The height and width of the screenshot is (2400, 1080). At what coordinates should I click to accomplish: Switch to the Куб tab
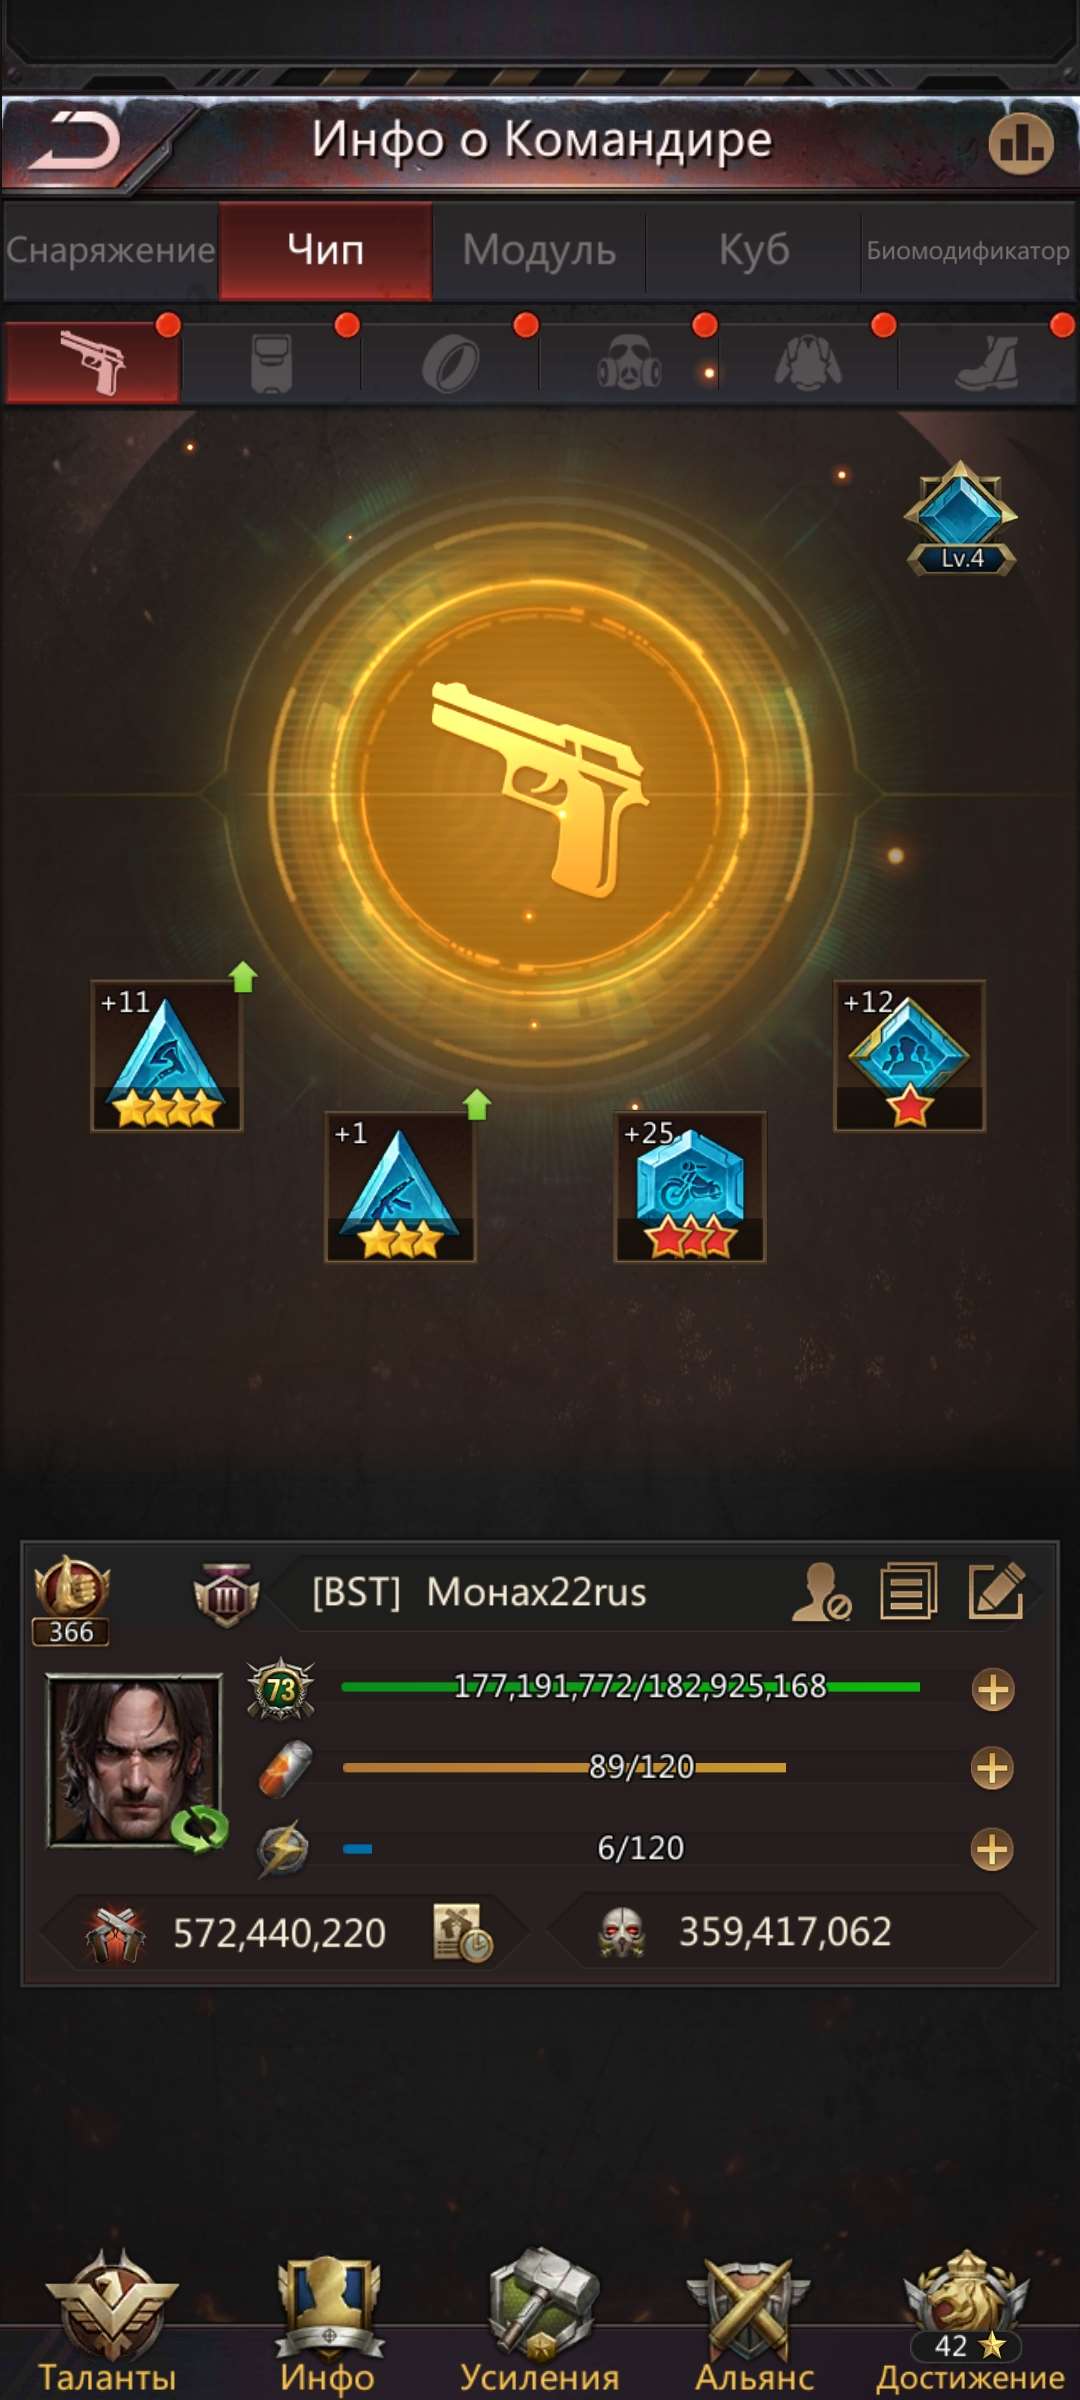pos(754,250)
